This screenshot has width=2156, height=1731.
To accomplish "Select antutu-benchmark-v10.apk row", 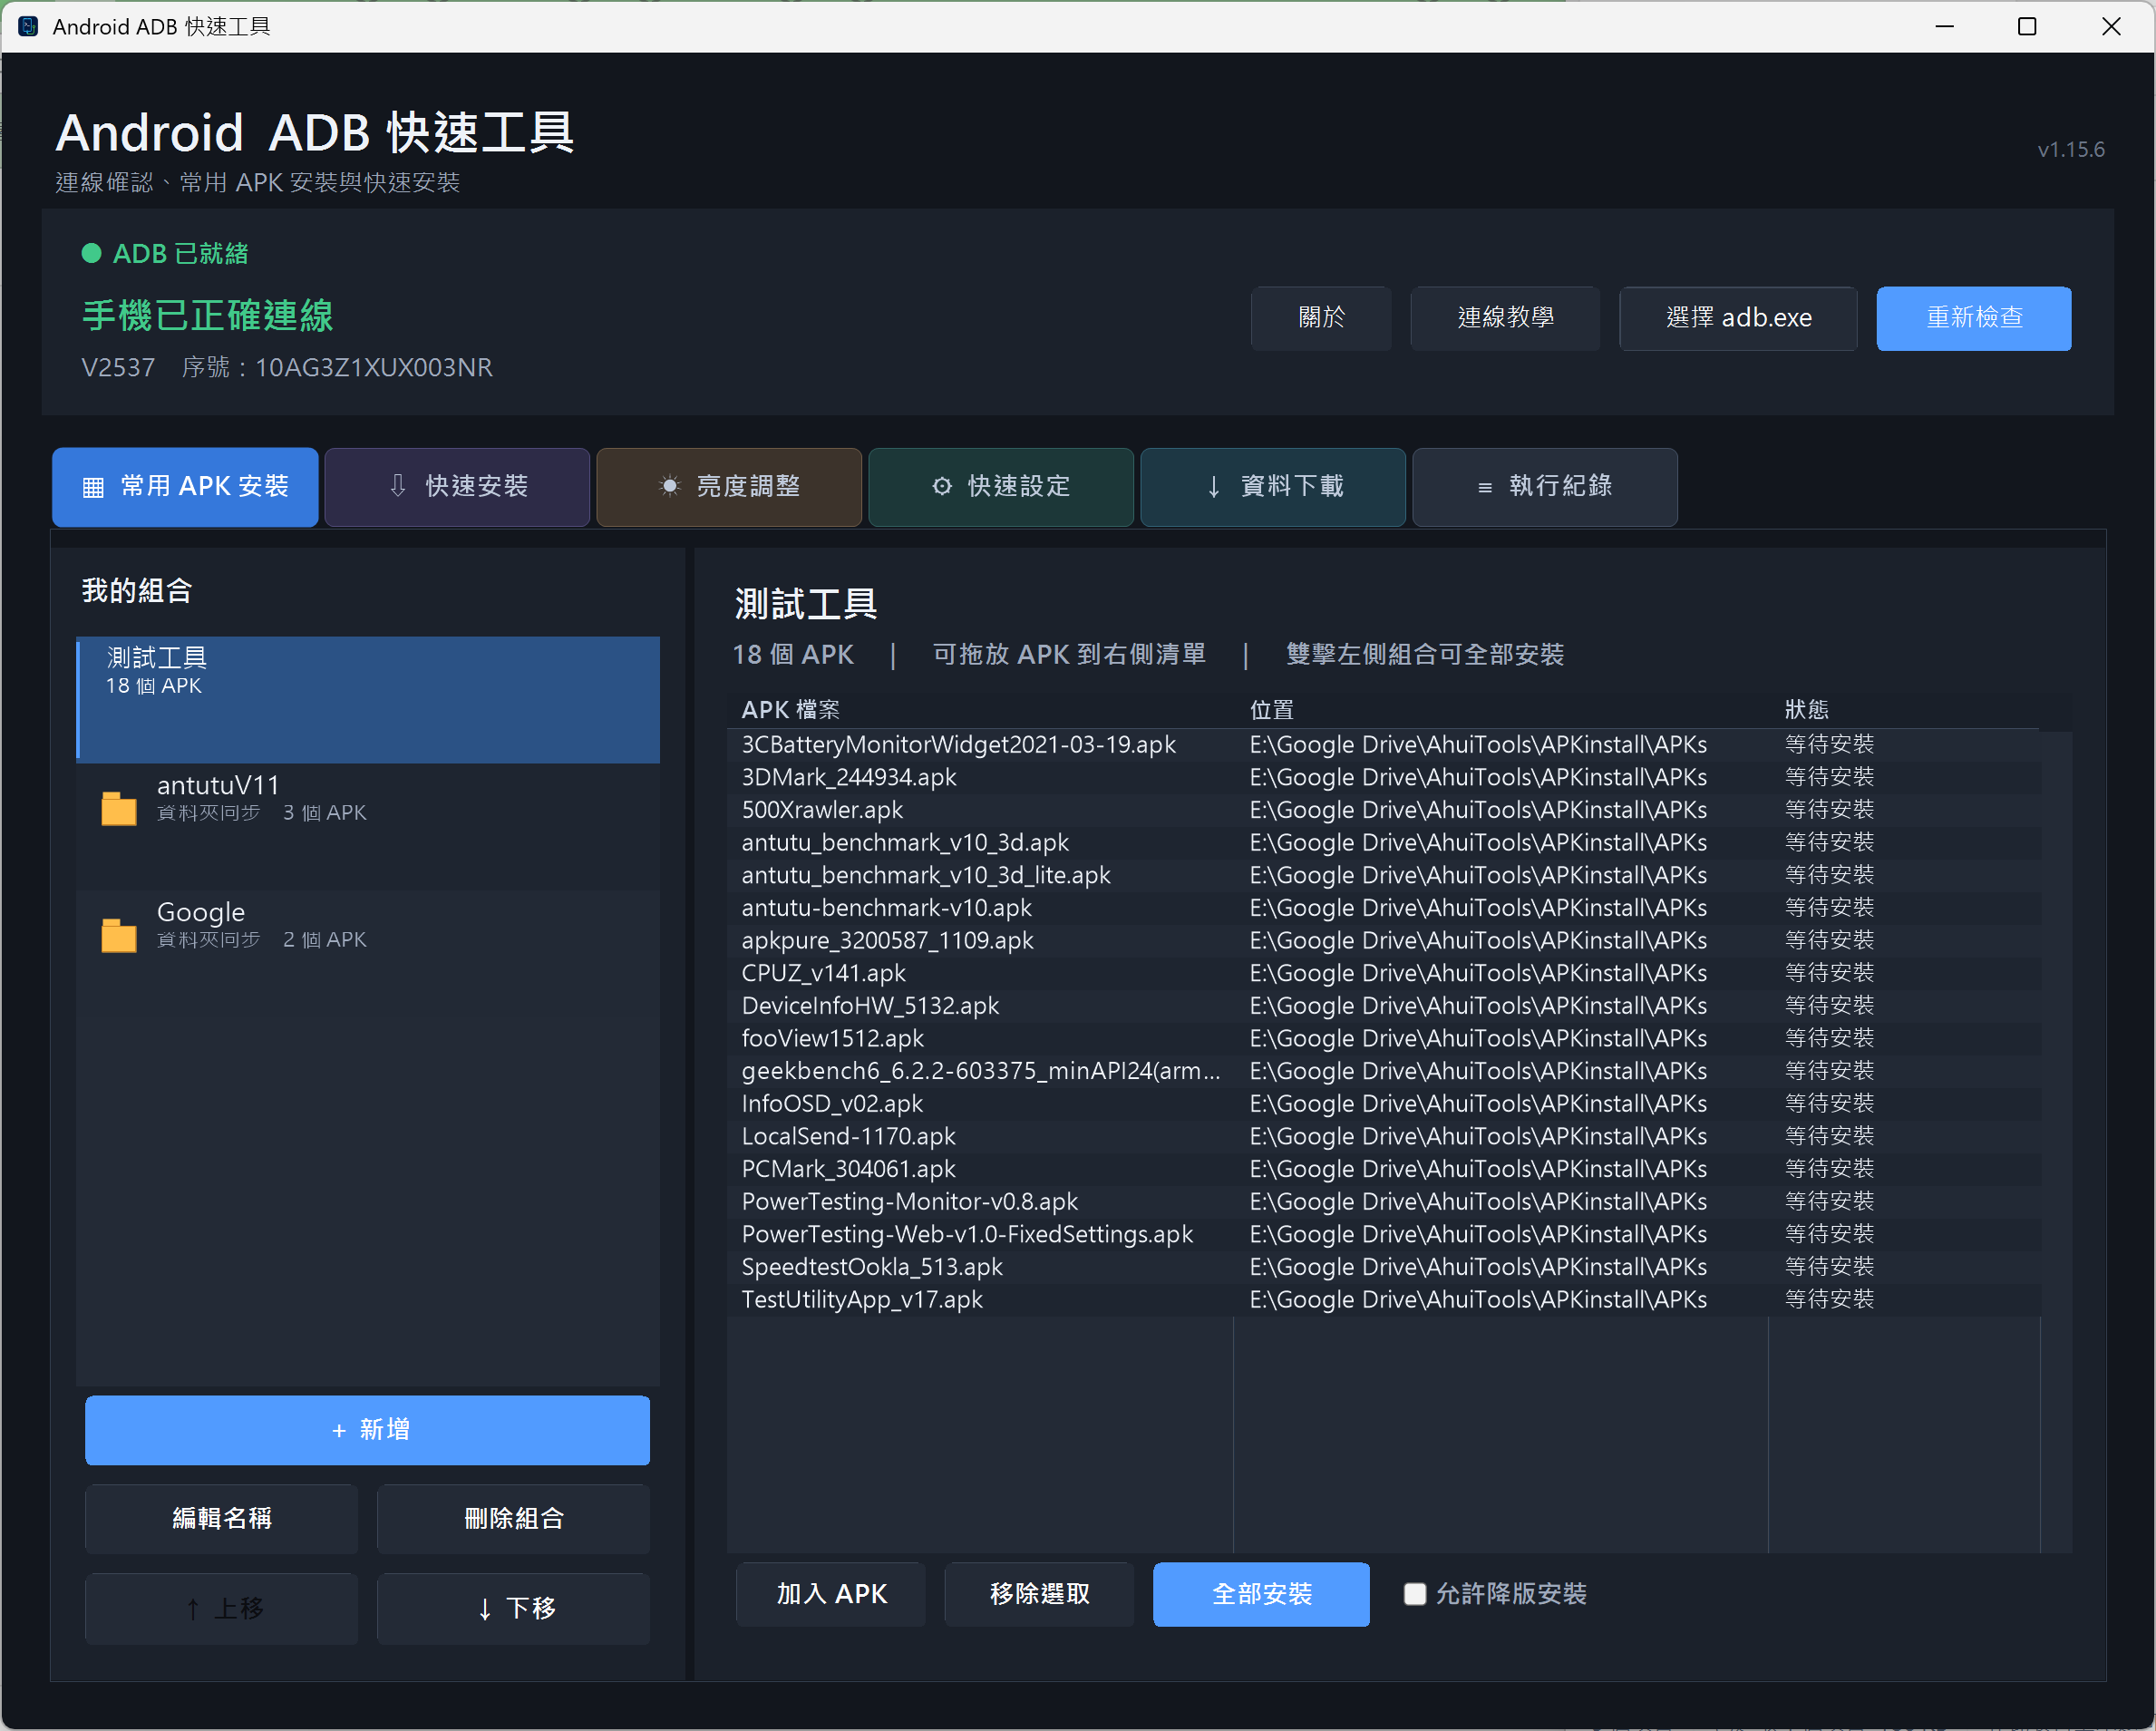I will click(1384, 908).
